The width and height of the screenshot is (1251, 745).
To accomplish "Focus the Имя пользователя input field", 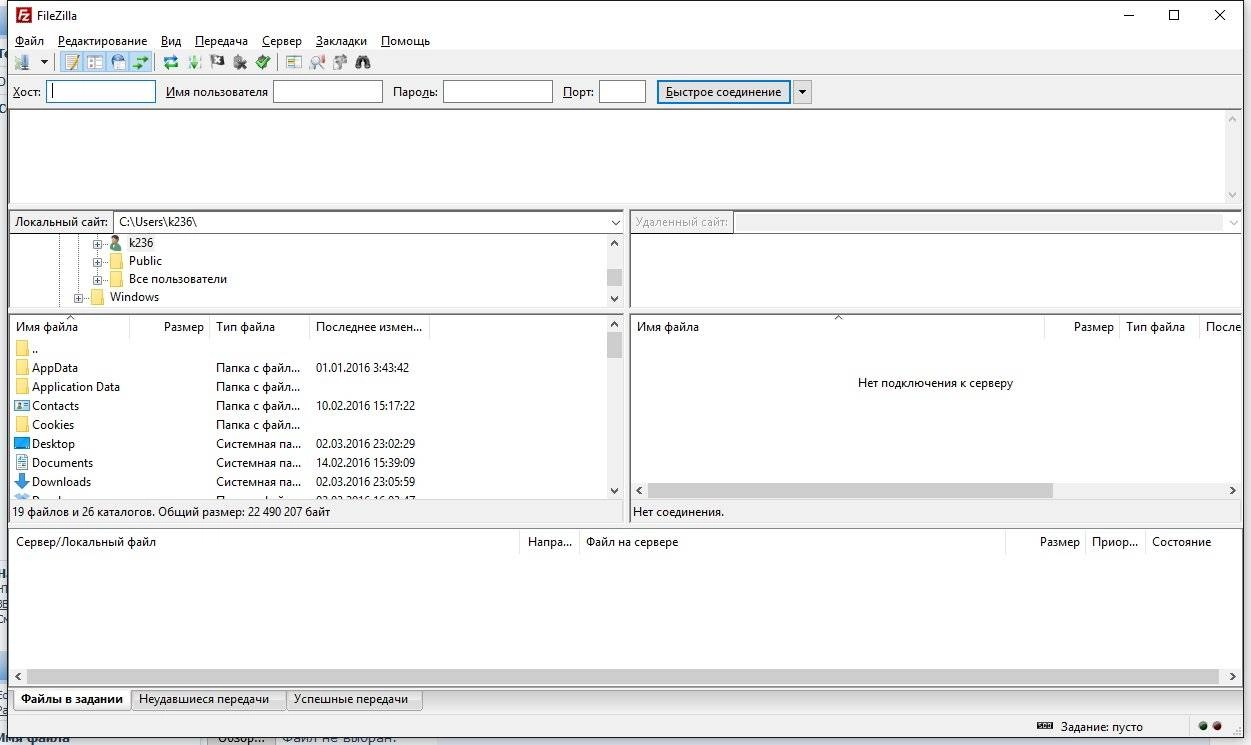I will [x=328, y=92].
